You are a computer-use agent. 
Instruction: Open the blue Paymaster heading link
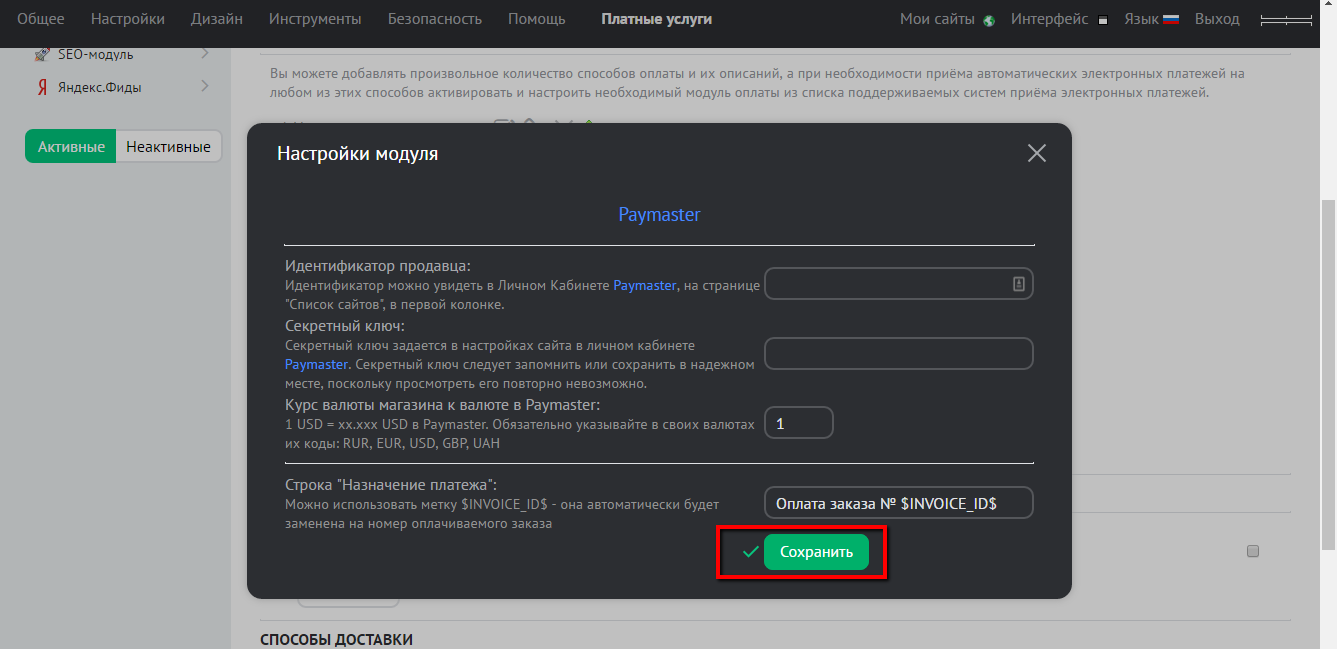(659, 215)
